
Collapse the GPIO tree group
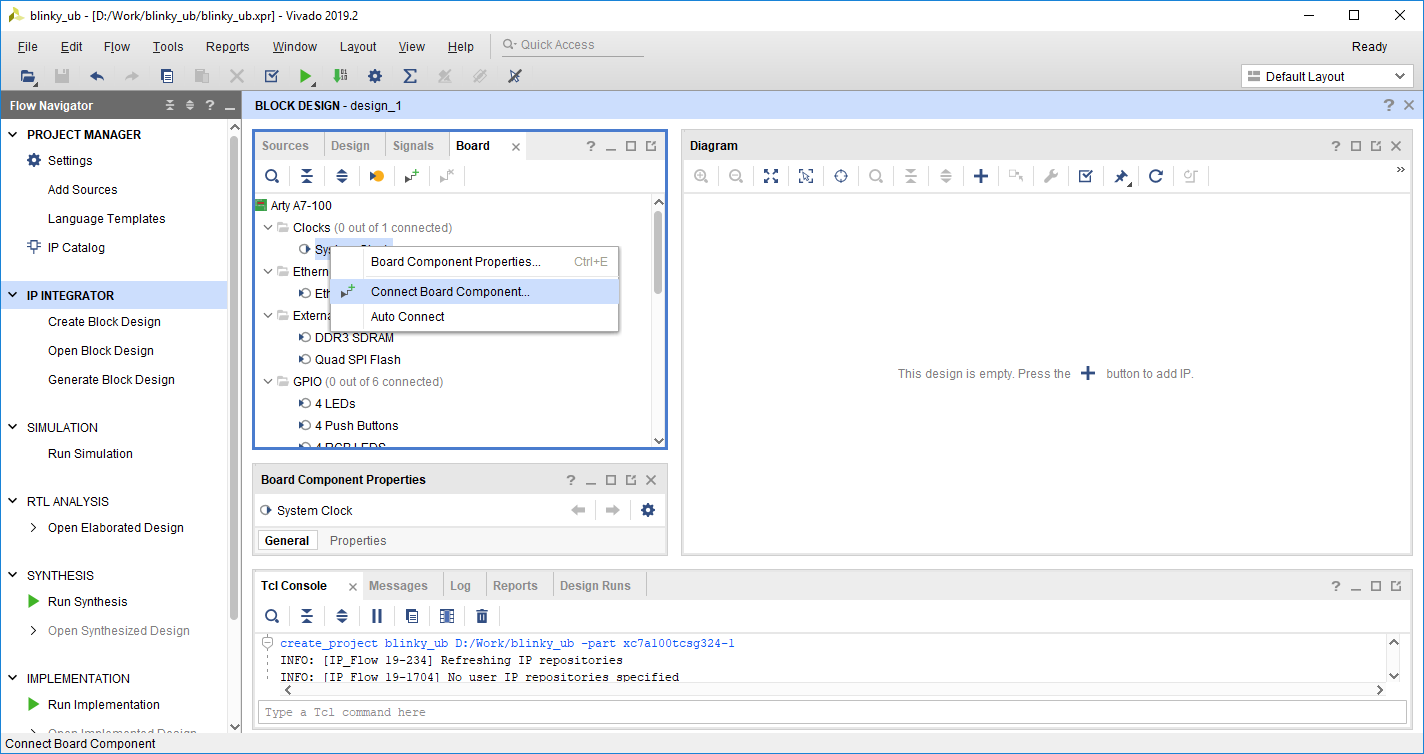tap(268, 382)
